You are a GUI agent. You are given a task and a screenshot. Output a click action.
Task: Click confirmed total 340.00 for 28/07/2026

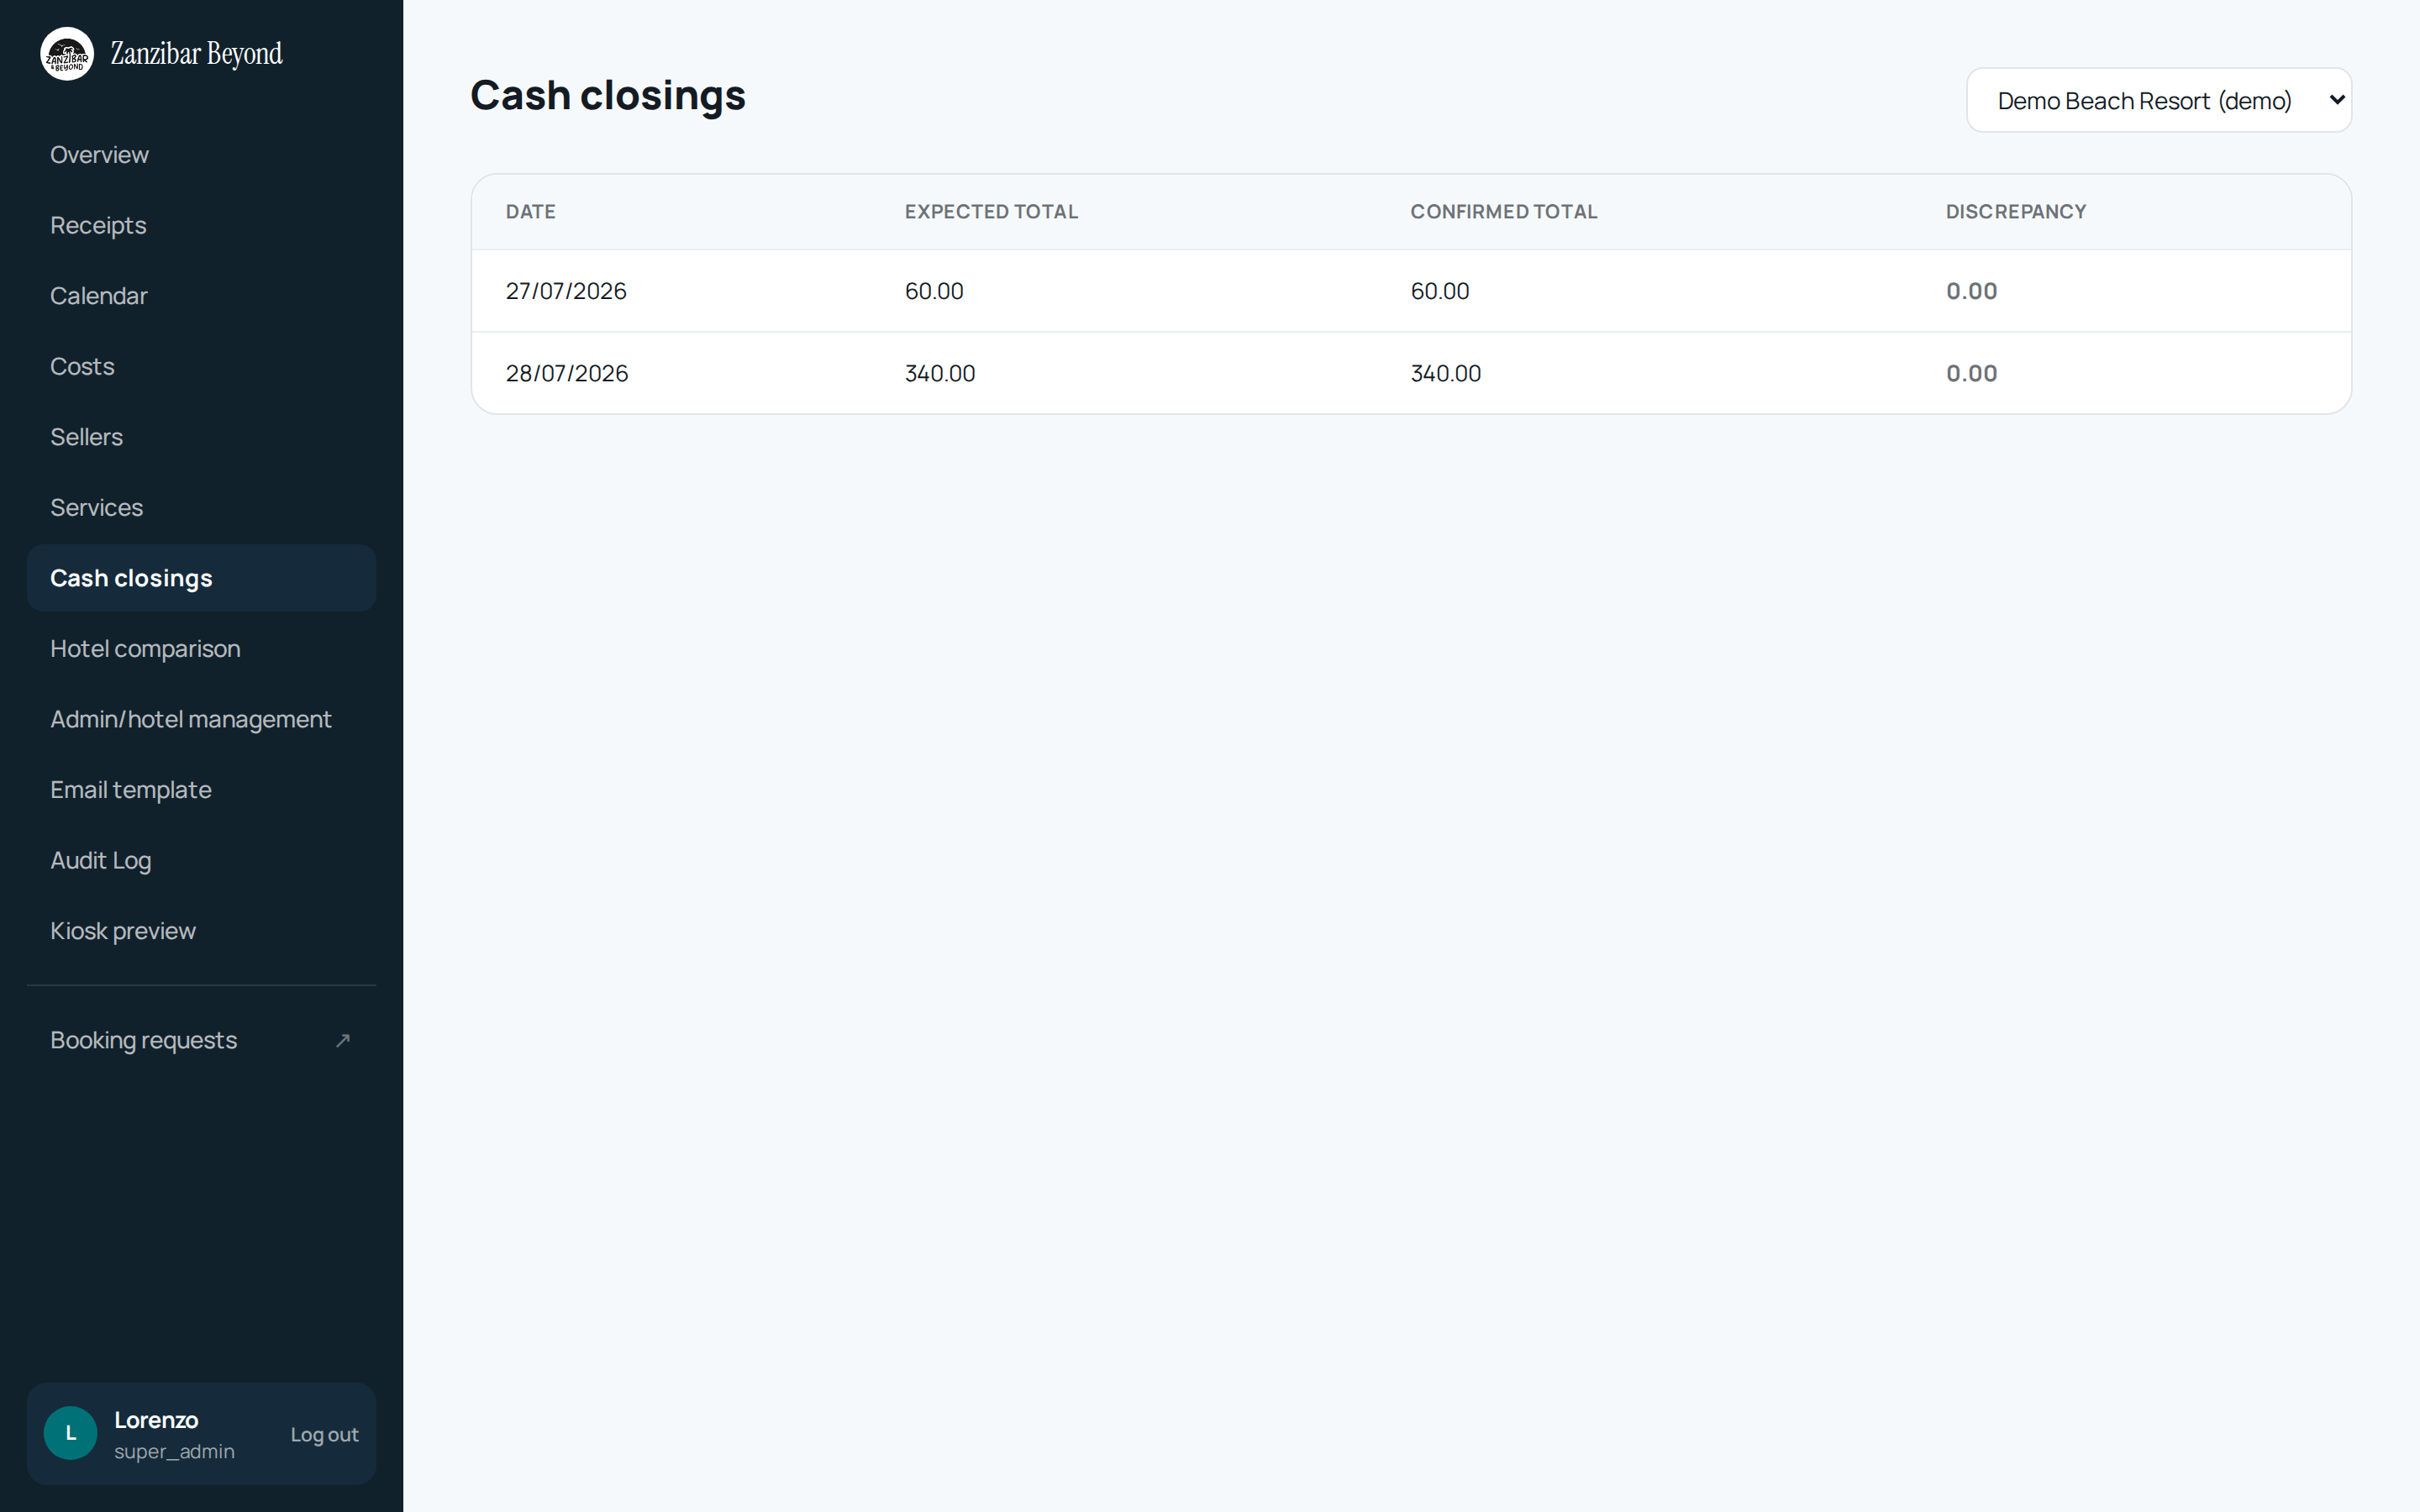click(1446, 373)
